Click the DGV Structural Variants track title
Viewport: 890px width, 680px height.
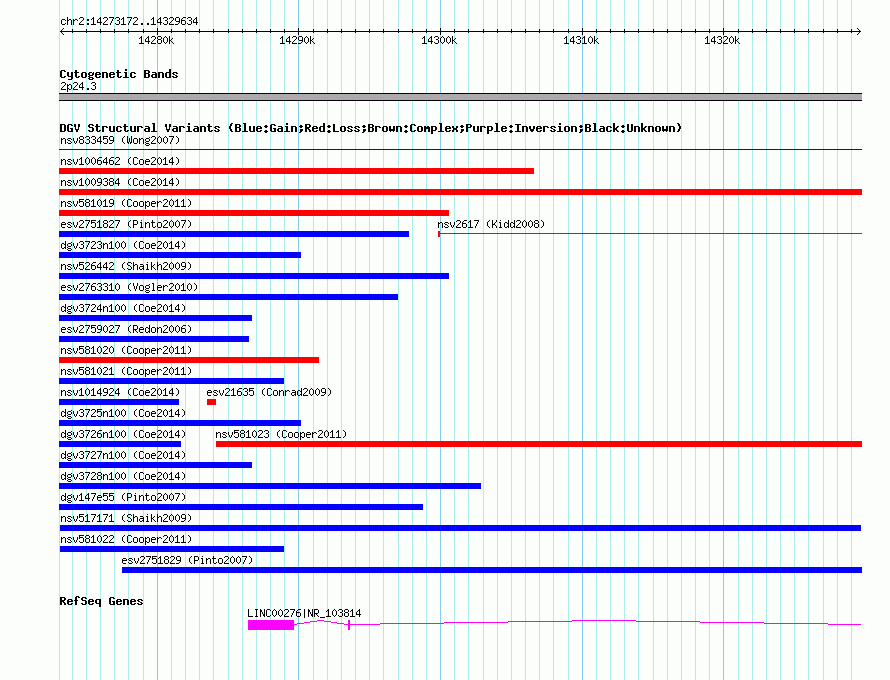click(371, 128)
